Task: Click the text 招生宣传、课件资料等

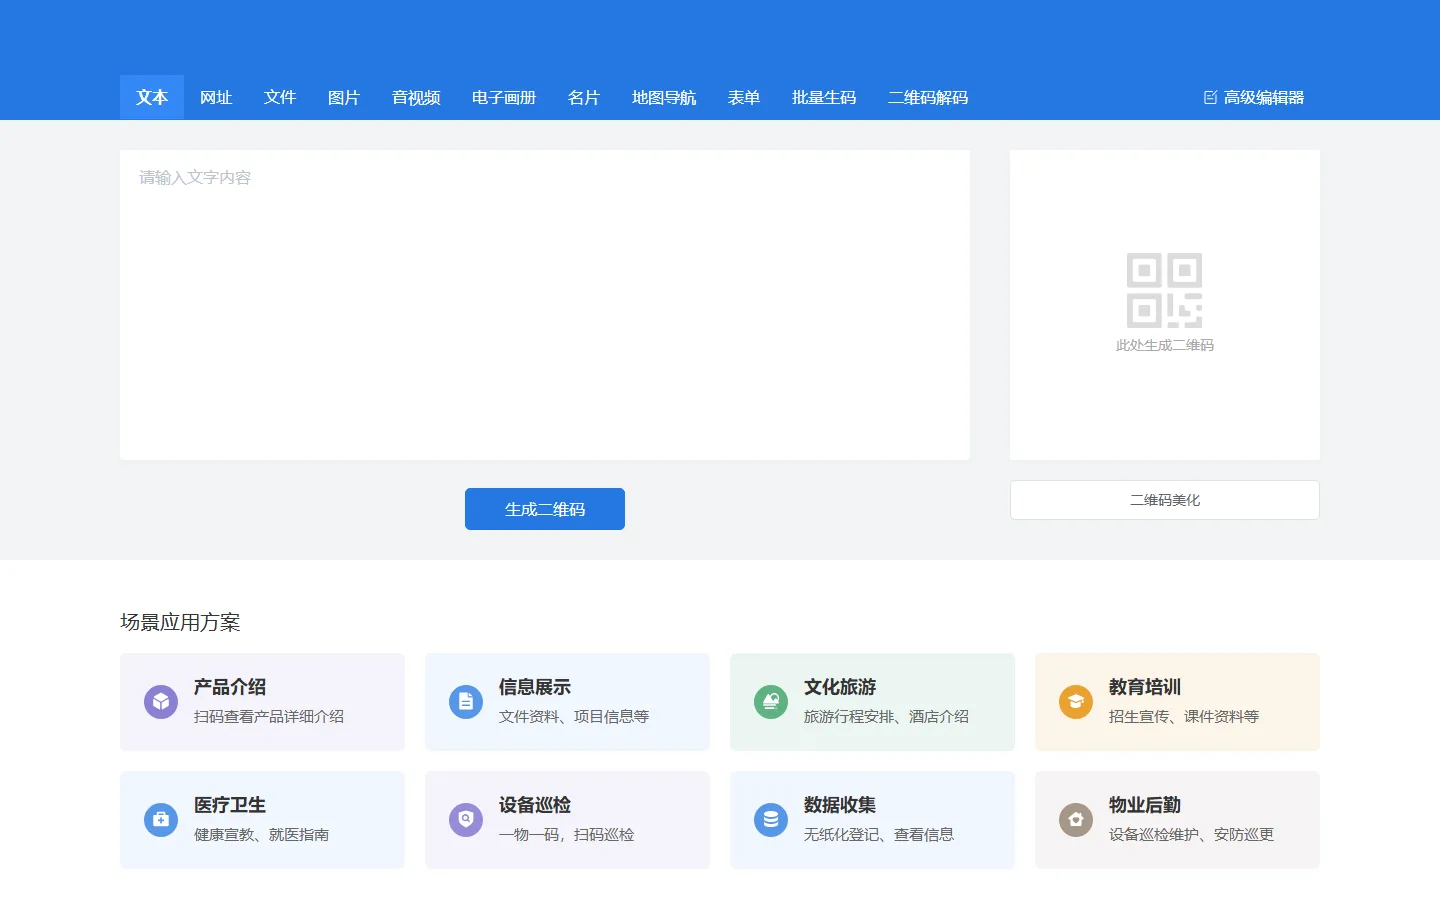Action: 1184,717
